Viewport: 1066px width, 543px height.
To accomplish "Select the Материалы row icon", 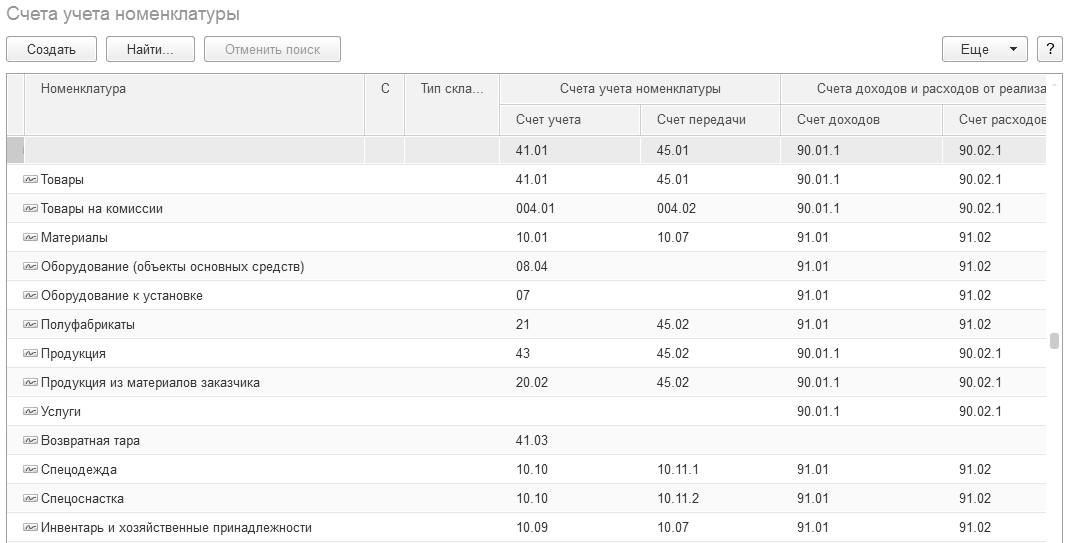I will pos(30,238).
